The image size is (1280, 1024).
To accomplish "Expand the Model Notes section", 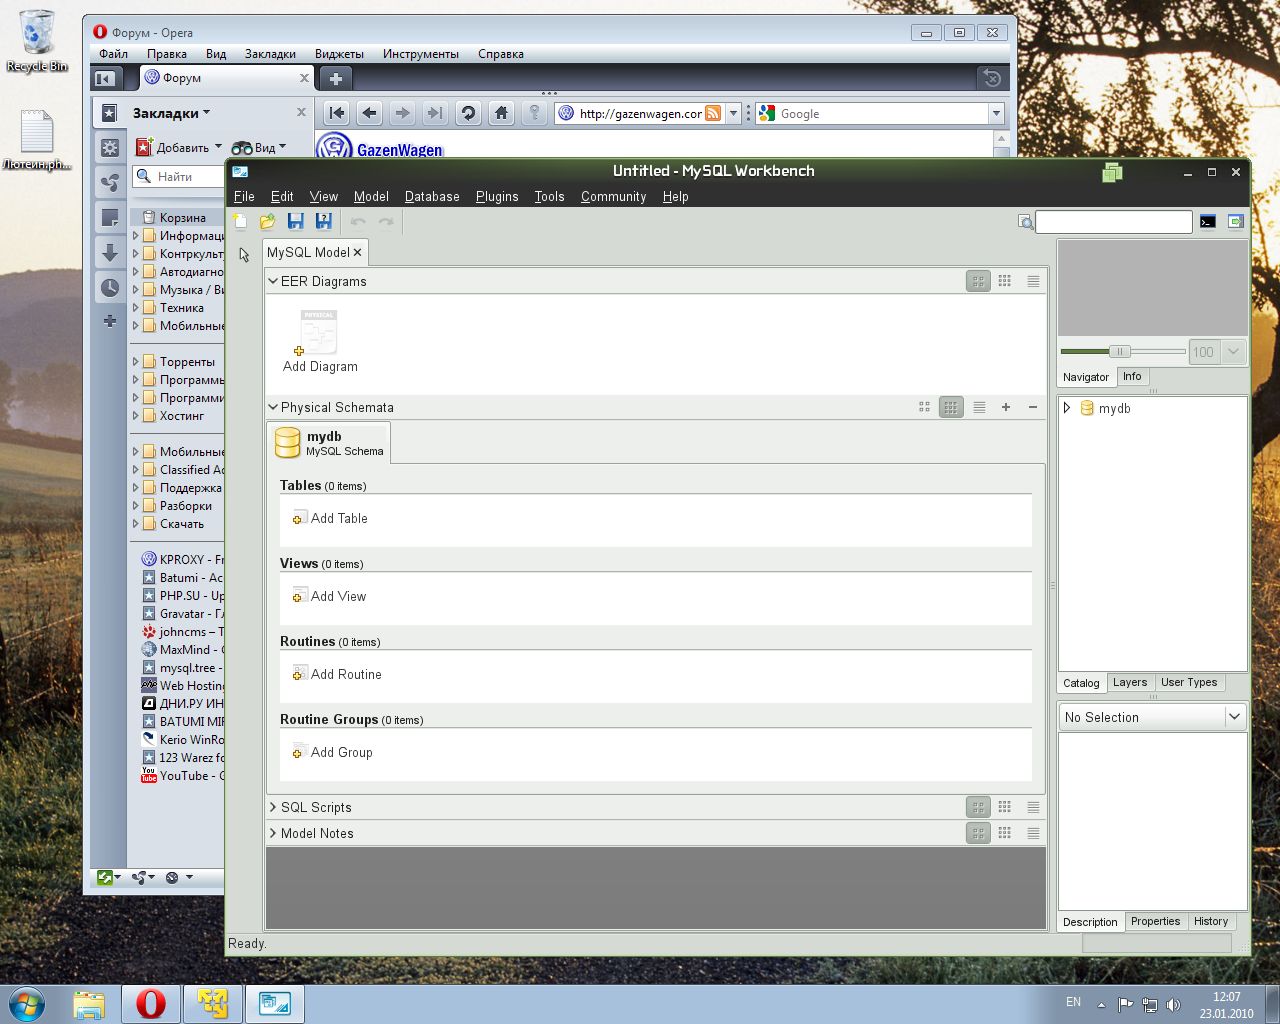I will pos(273,833).
